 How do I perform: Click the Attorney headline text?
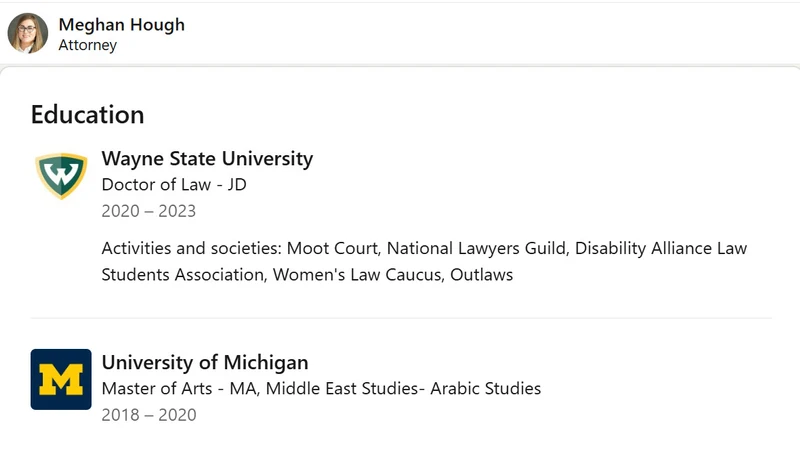pyautogui.click(x=87, y=45)
